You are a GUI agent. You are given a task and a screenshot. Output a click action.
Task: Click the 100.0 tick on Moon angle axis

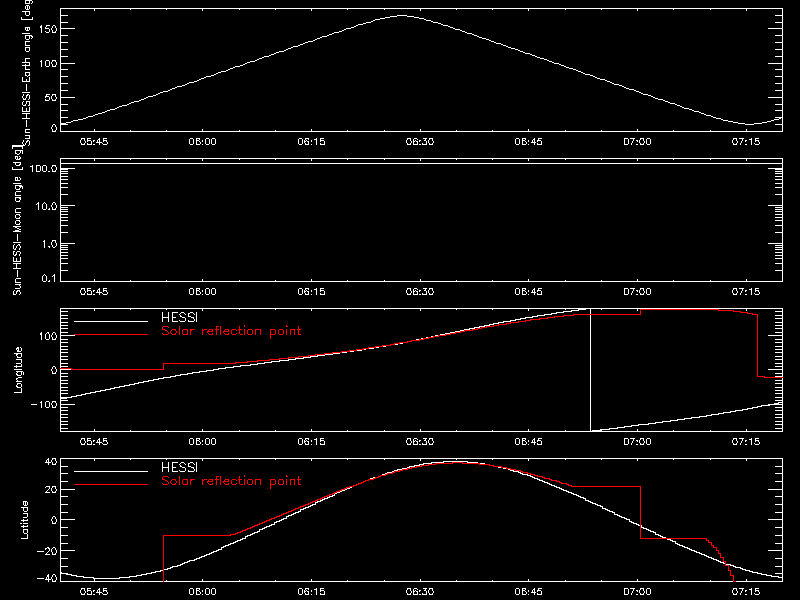click(43, 169)
